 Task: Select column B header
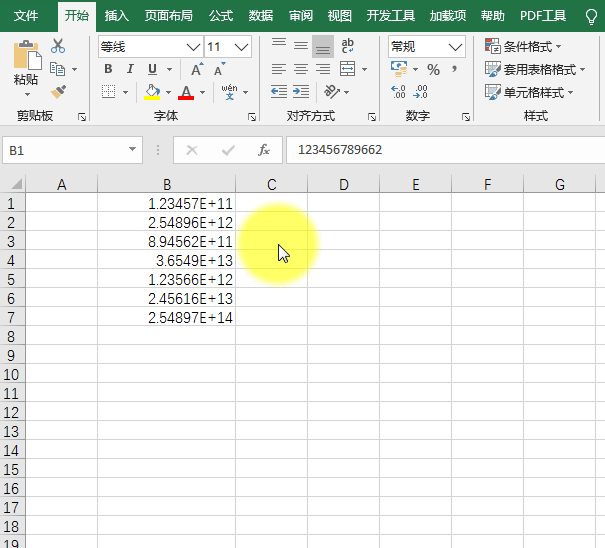point(167,184)
